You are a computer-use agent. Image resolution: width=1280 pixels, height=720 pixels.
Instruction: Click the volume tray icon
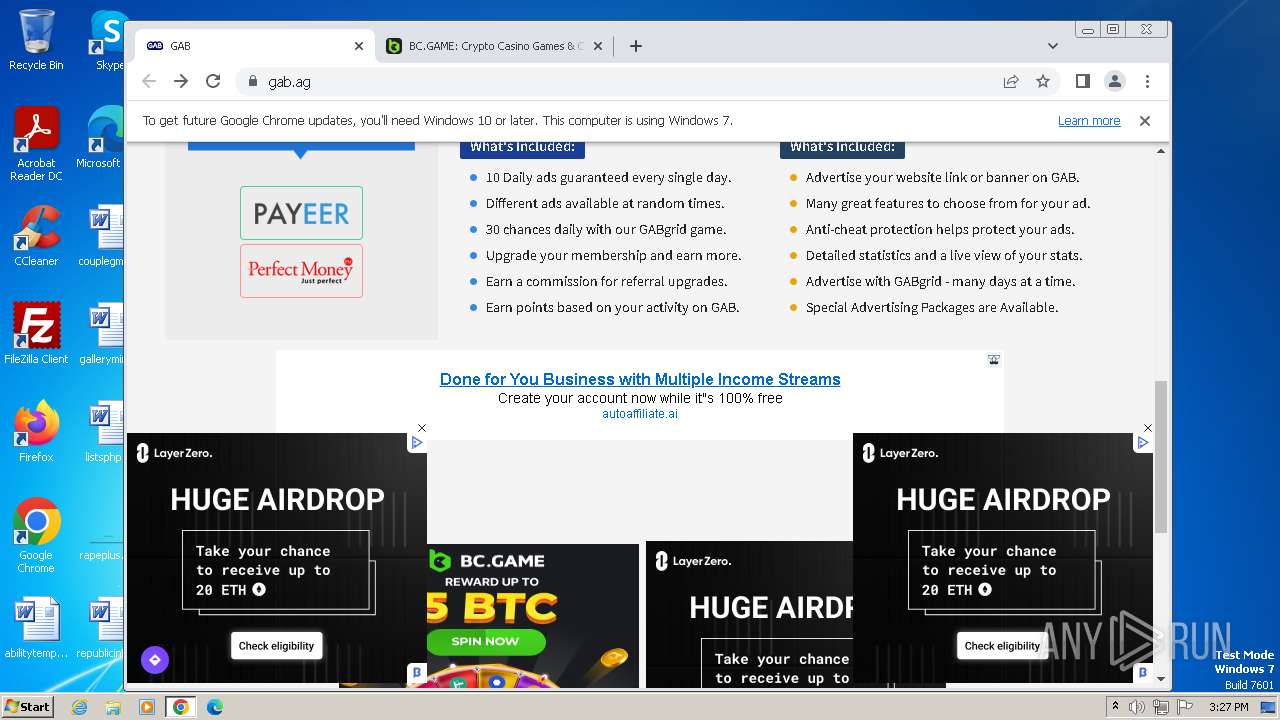pos(1137,707)
